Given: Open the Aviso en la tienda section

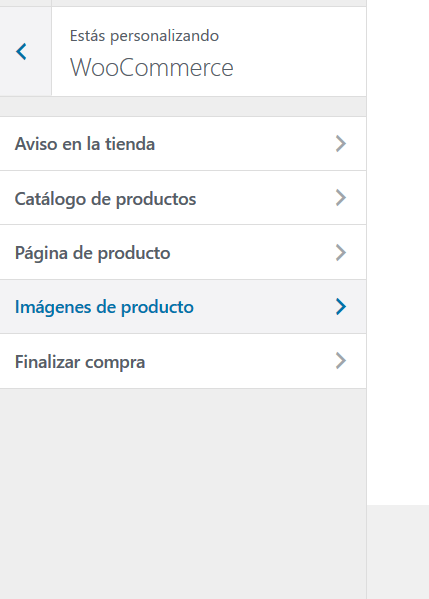Looking at the screenshot, I should tap(183, 144).
